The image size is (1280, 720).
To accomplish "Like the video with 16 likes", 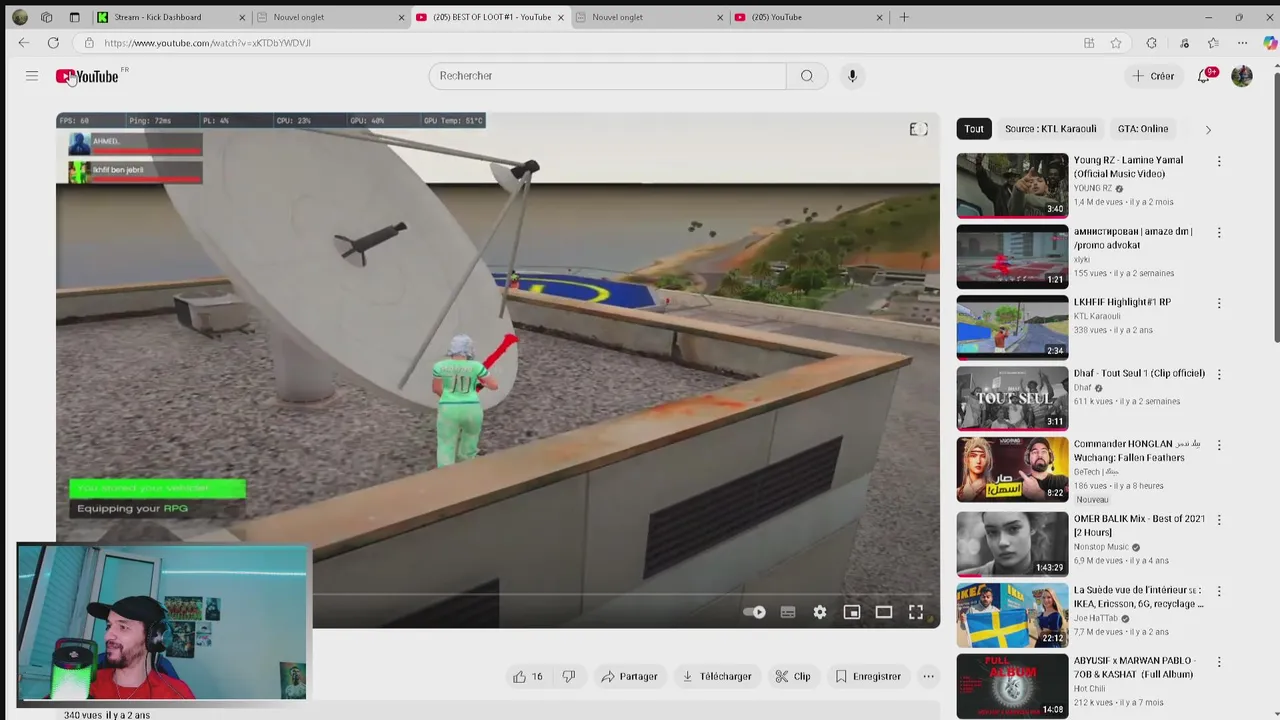I will (x=528, y=677).
